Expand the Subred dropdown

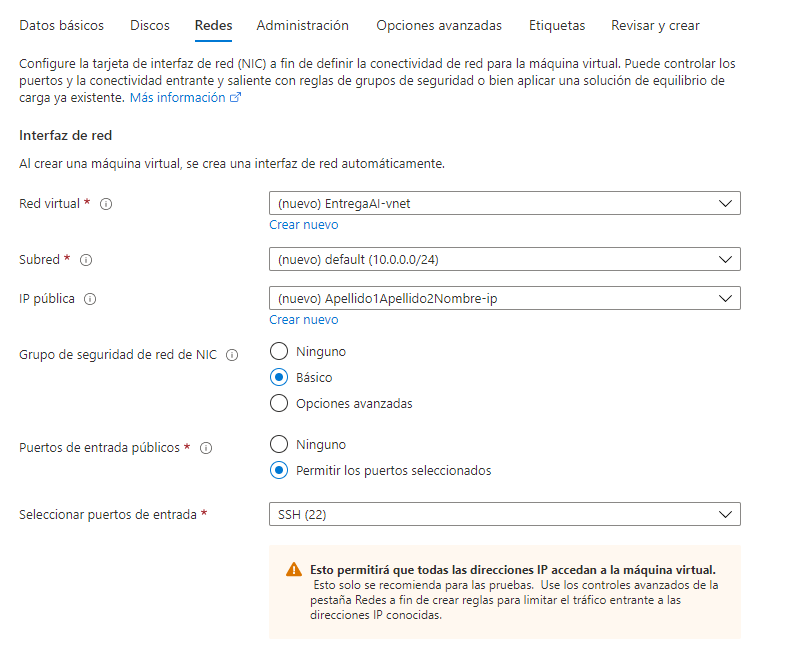[x=504, y=260]
